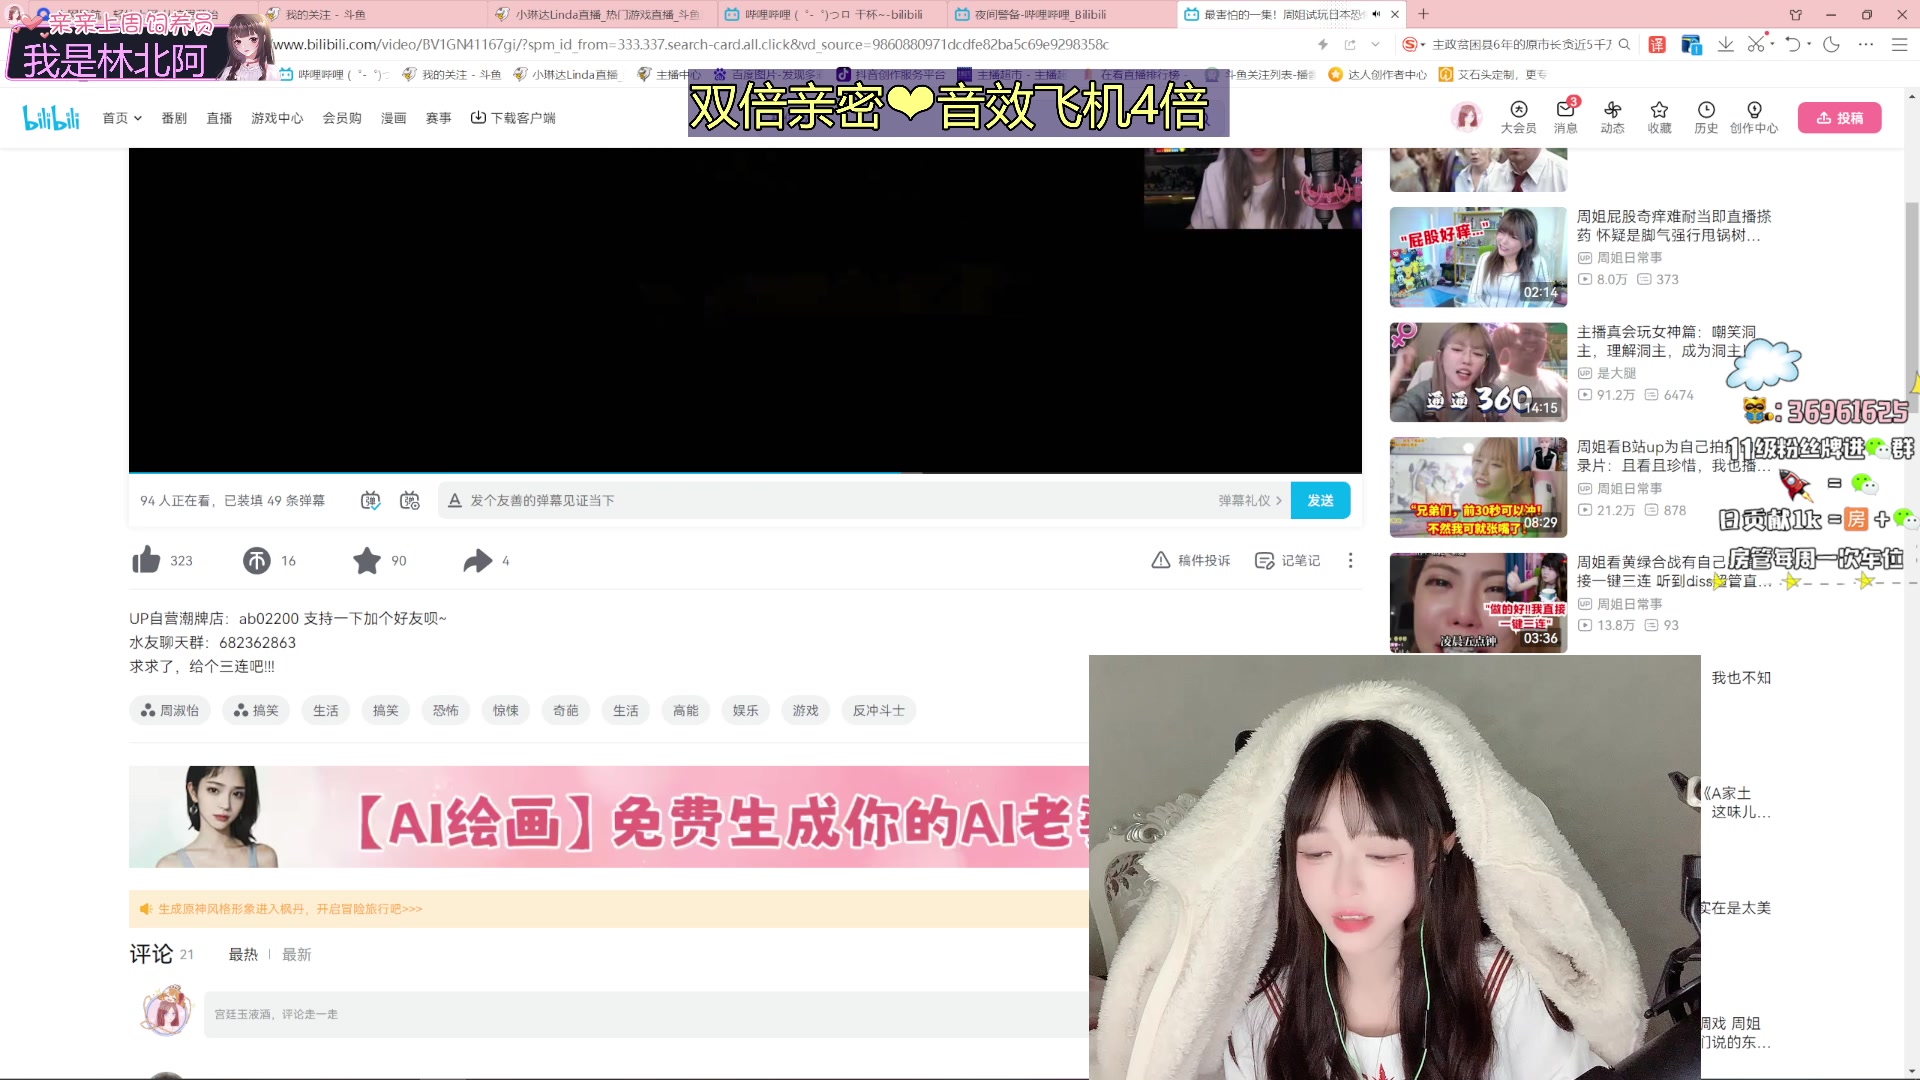The width and height of the screenshot is (1920, 1080).
Task: Open more options three-dot menu
Action: tap(1350, 560)
